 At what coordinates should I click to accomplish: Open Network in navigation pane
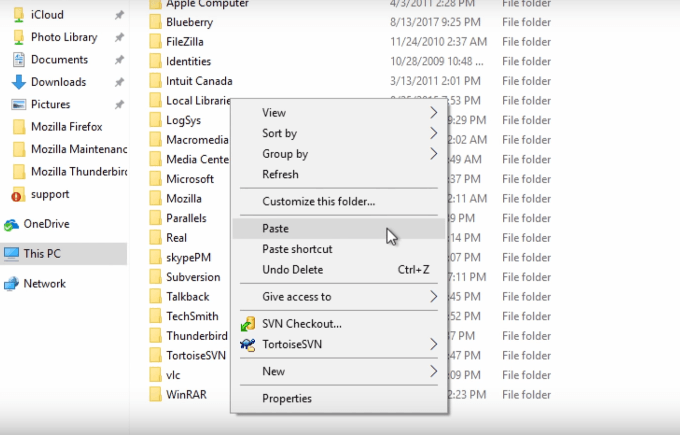[x=44, y=284]
